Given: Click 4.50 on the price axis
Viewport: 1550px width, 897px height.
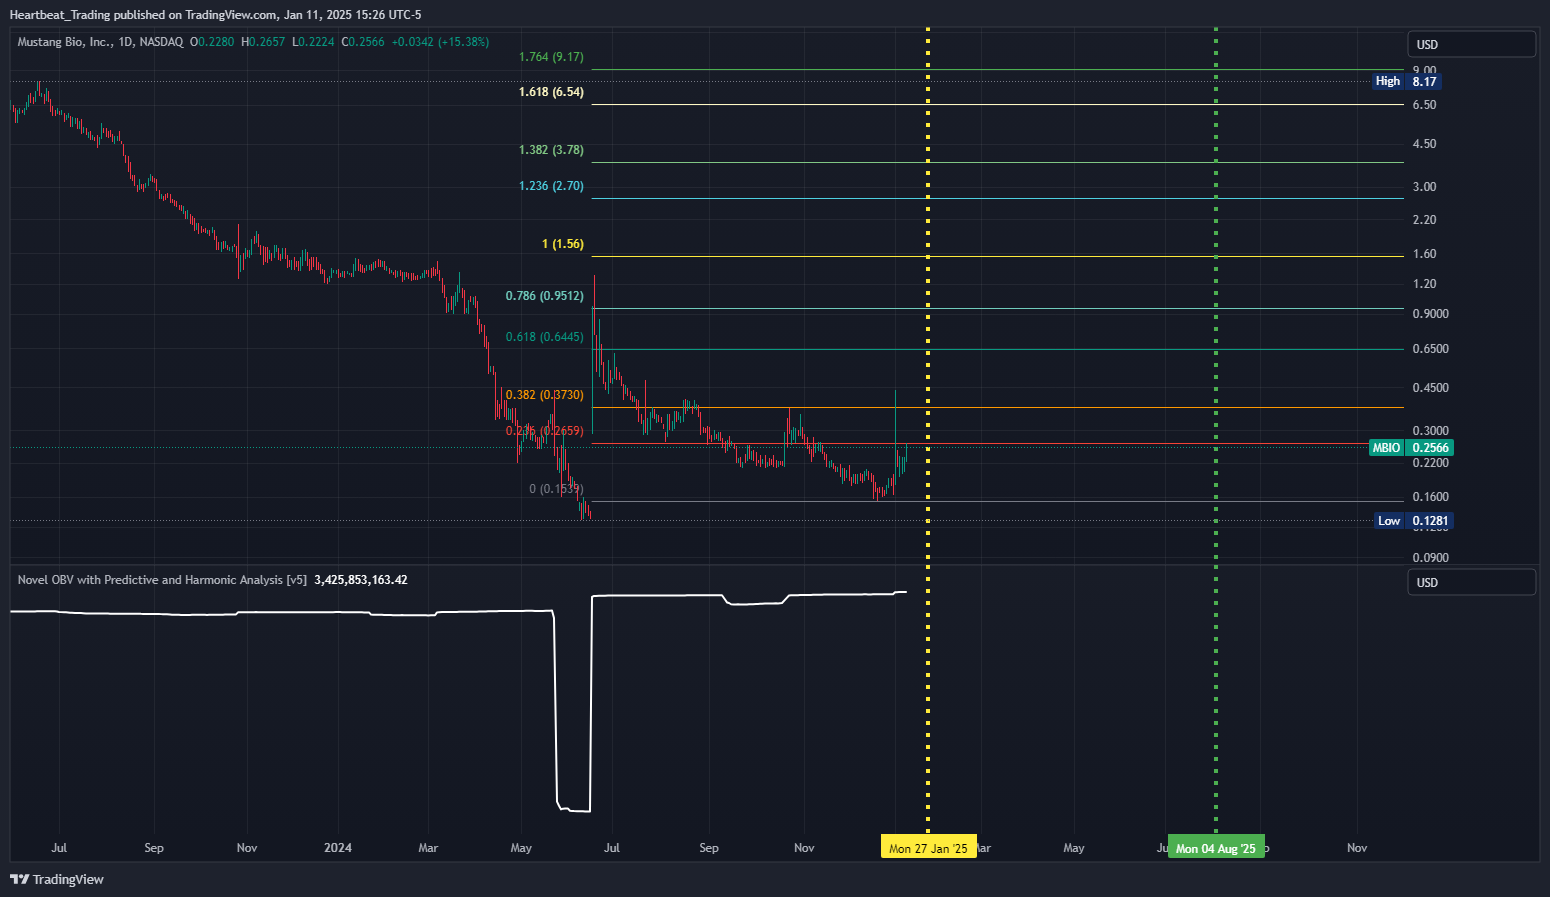Looking at the screenshot, I should coord(1424,144).
